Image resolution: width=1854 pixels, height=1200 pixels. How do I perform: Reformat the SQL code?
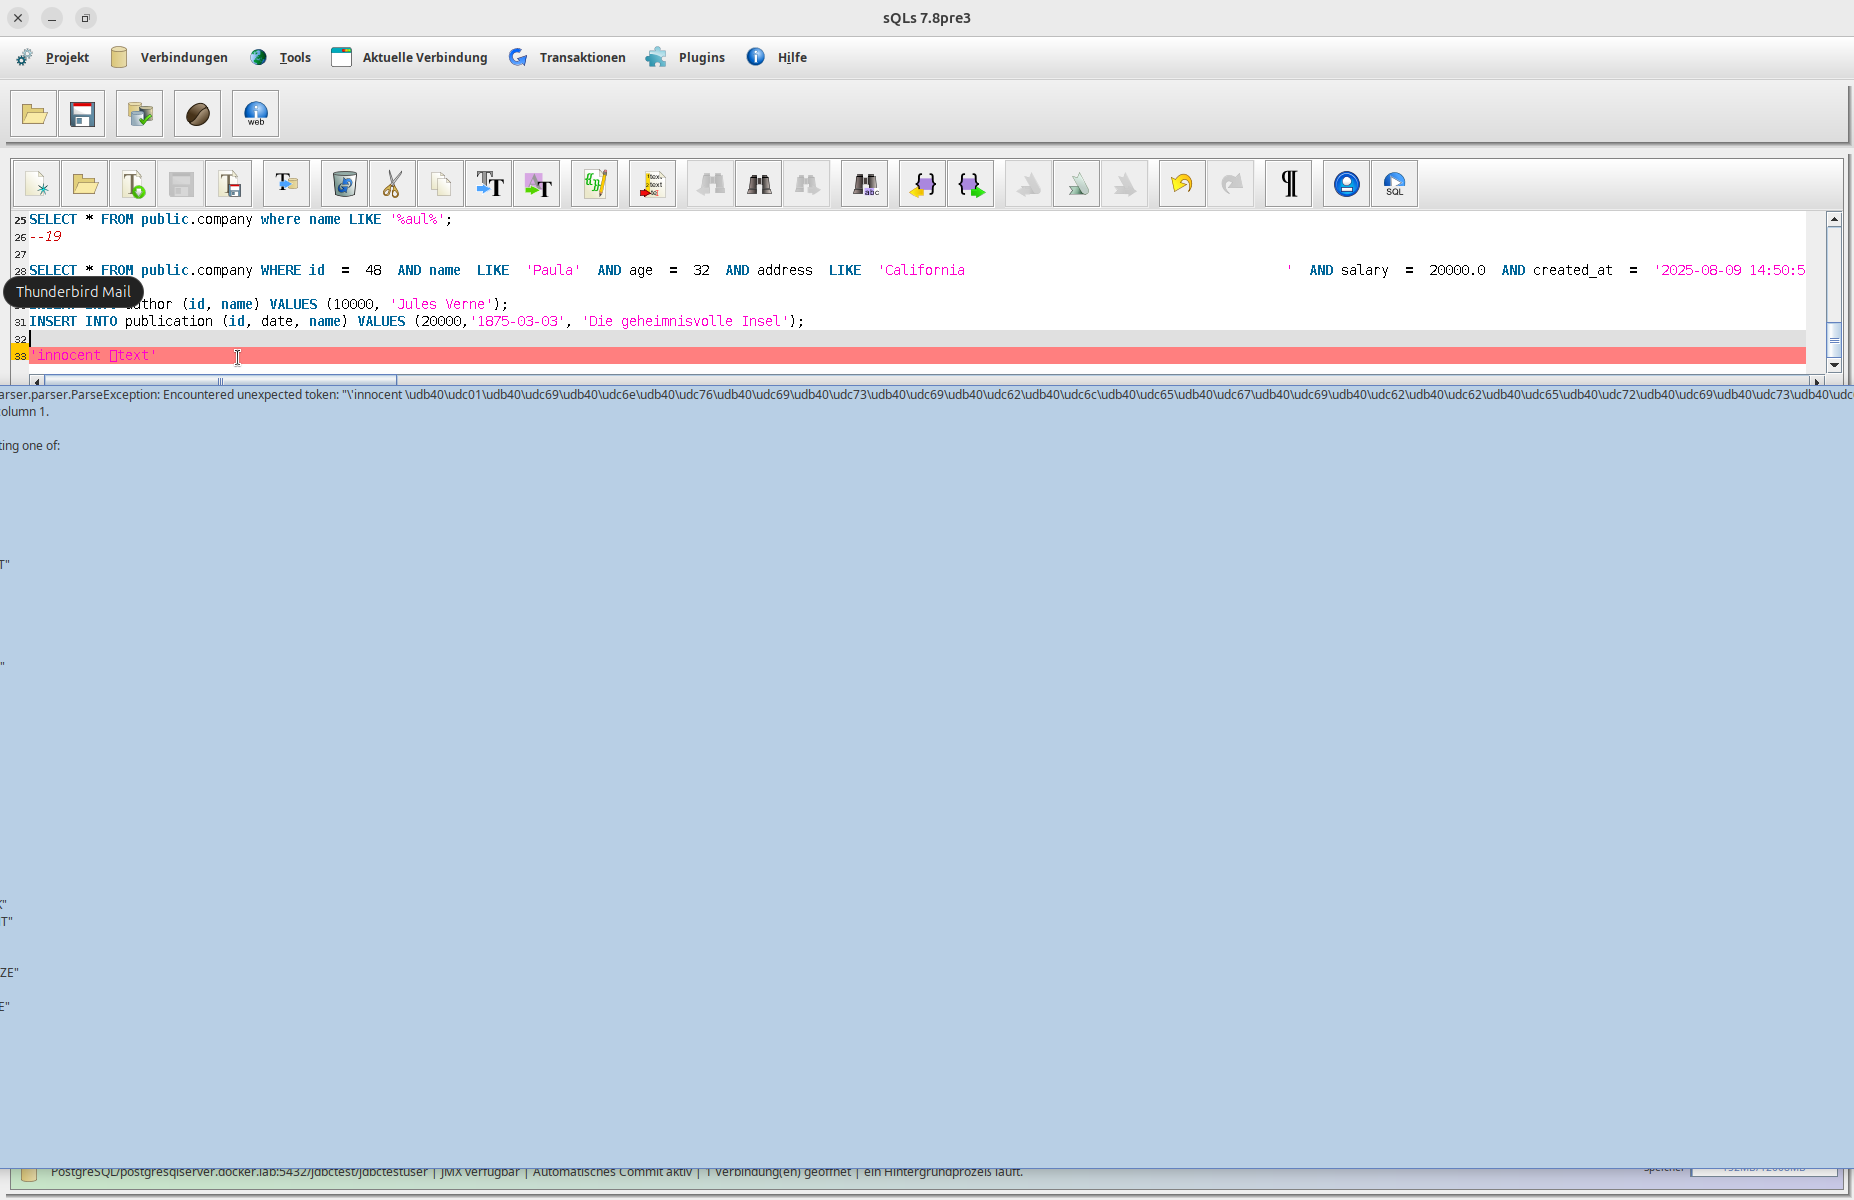tap(594, 183)
